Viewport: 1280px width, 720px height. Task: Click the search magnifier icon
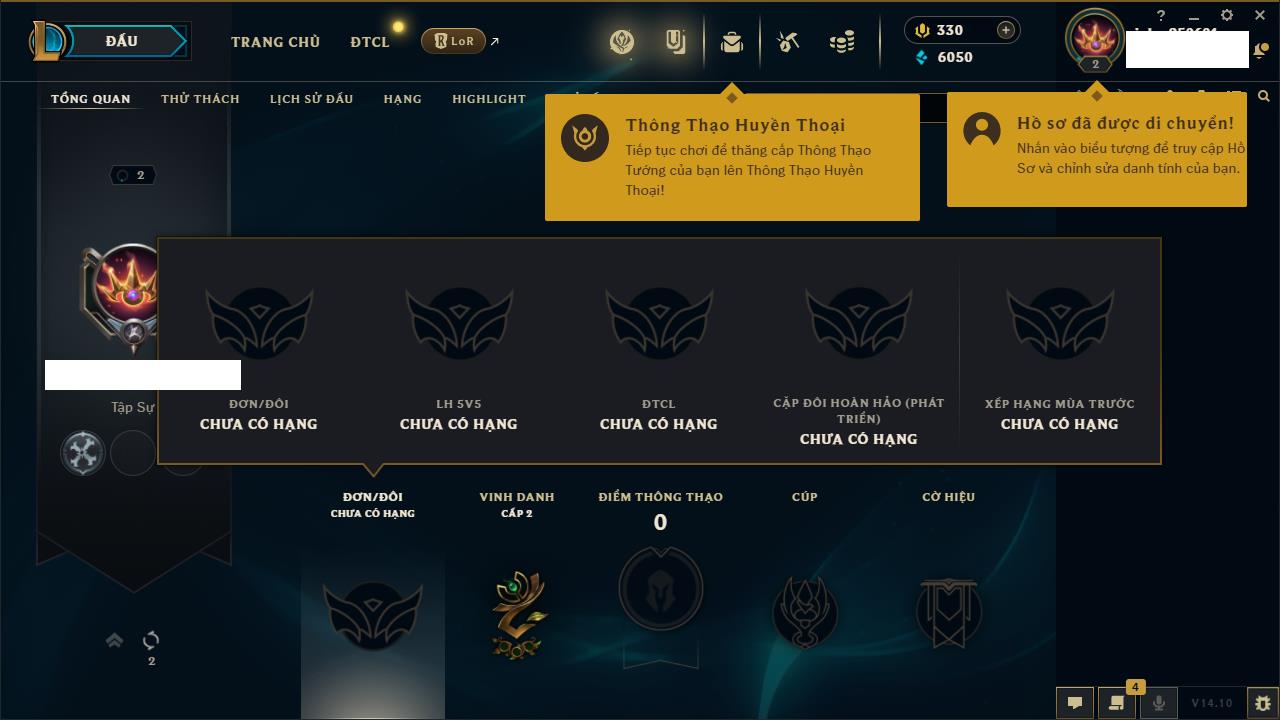coord(1264,97)
